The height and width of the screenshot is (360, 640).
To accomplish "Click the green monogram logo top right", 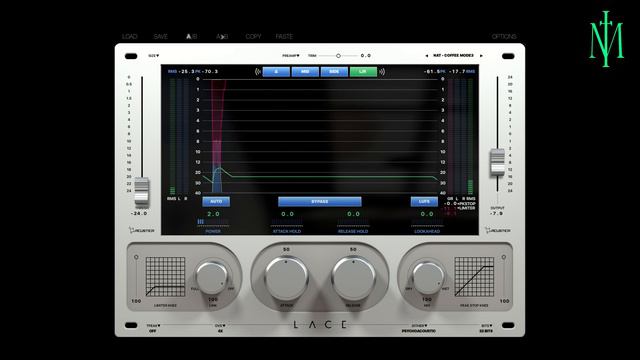I will tap(607, 39).
